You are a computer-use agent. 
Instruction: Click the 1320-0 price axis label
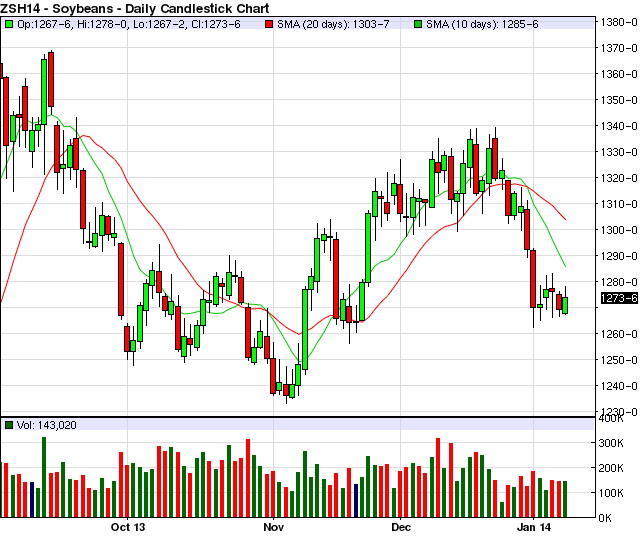click(619, 178)
